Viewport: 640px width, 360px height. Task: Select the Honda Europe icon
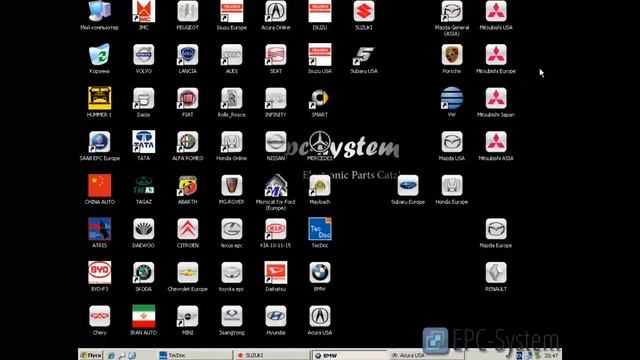(x=452, y=186)
